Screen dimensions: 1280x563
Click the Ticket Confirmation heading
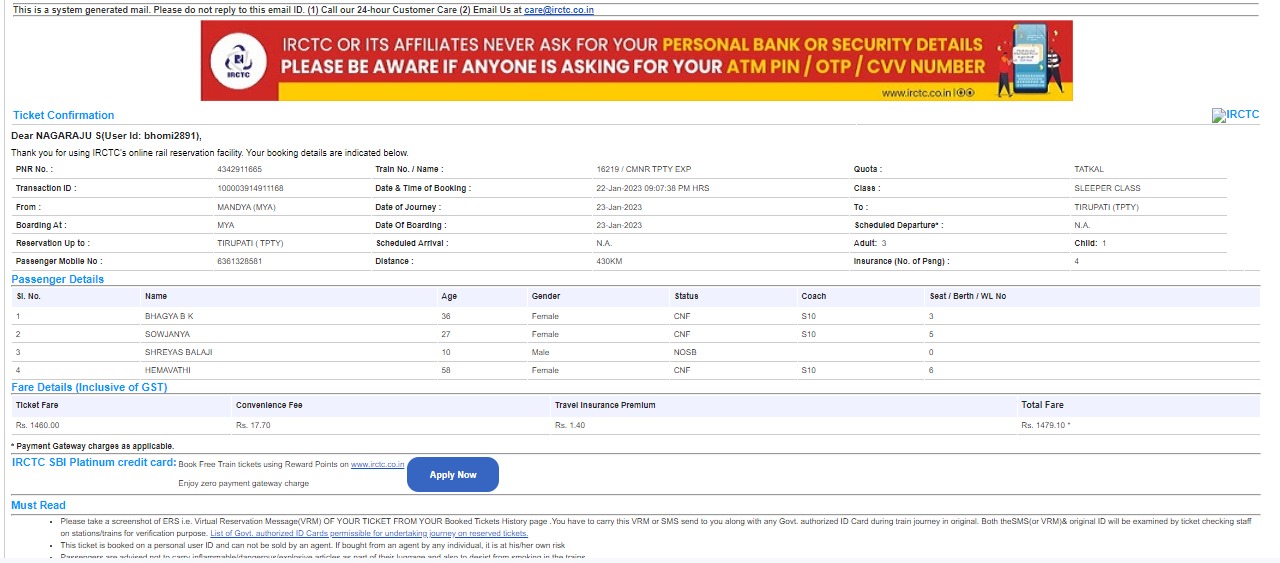point(63,115)
